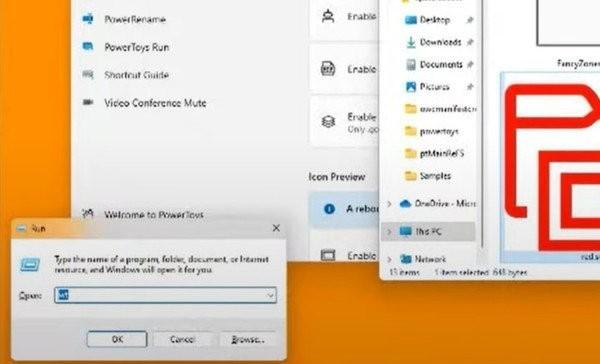
Task: Click the Pictures icon in Explorer
Action: tap(411, 87)
